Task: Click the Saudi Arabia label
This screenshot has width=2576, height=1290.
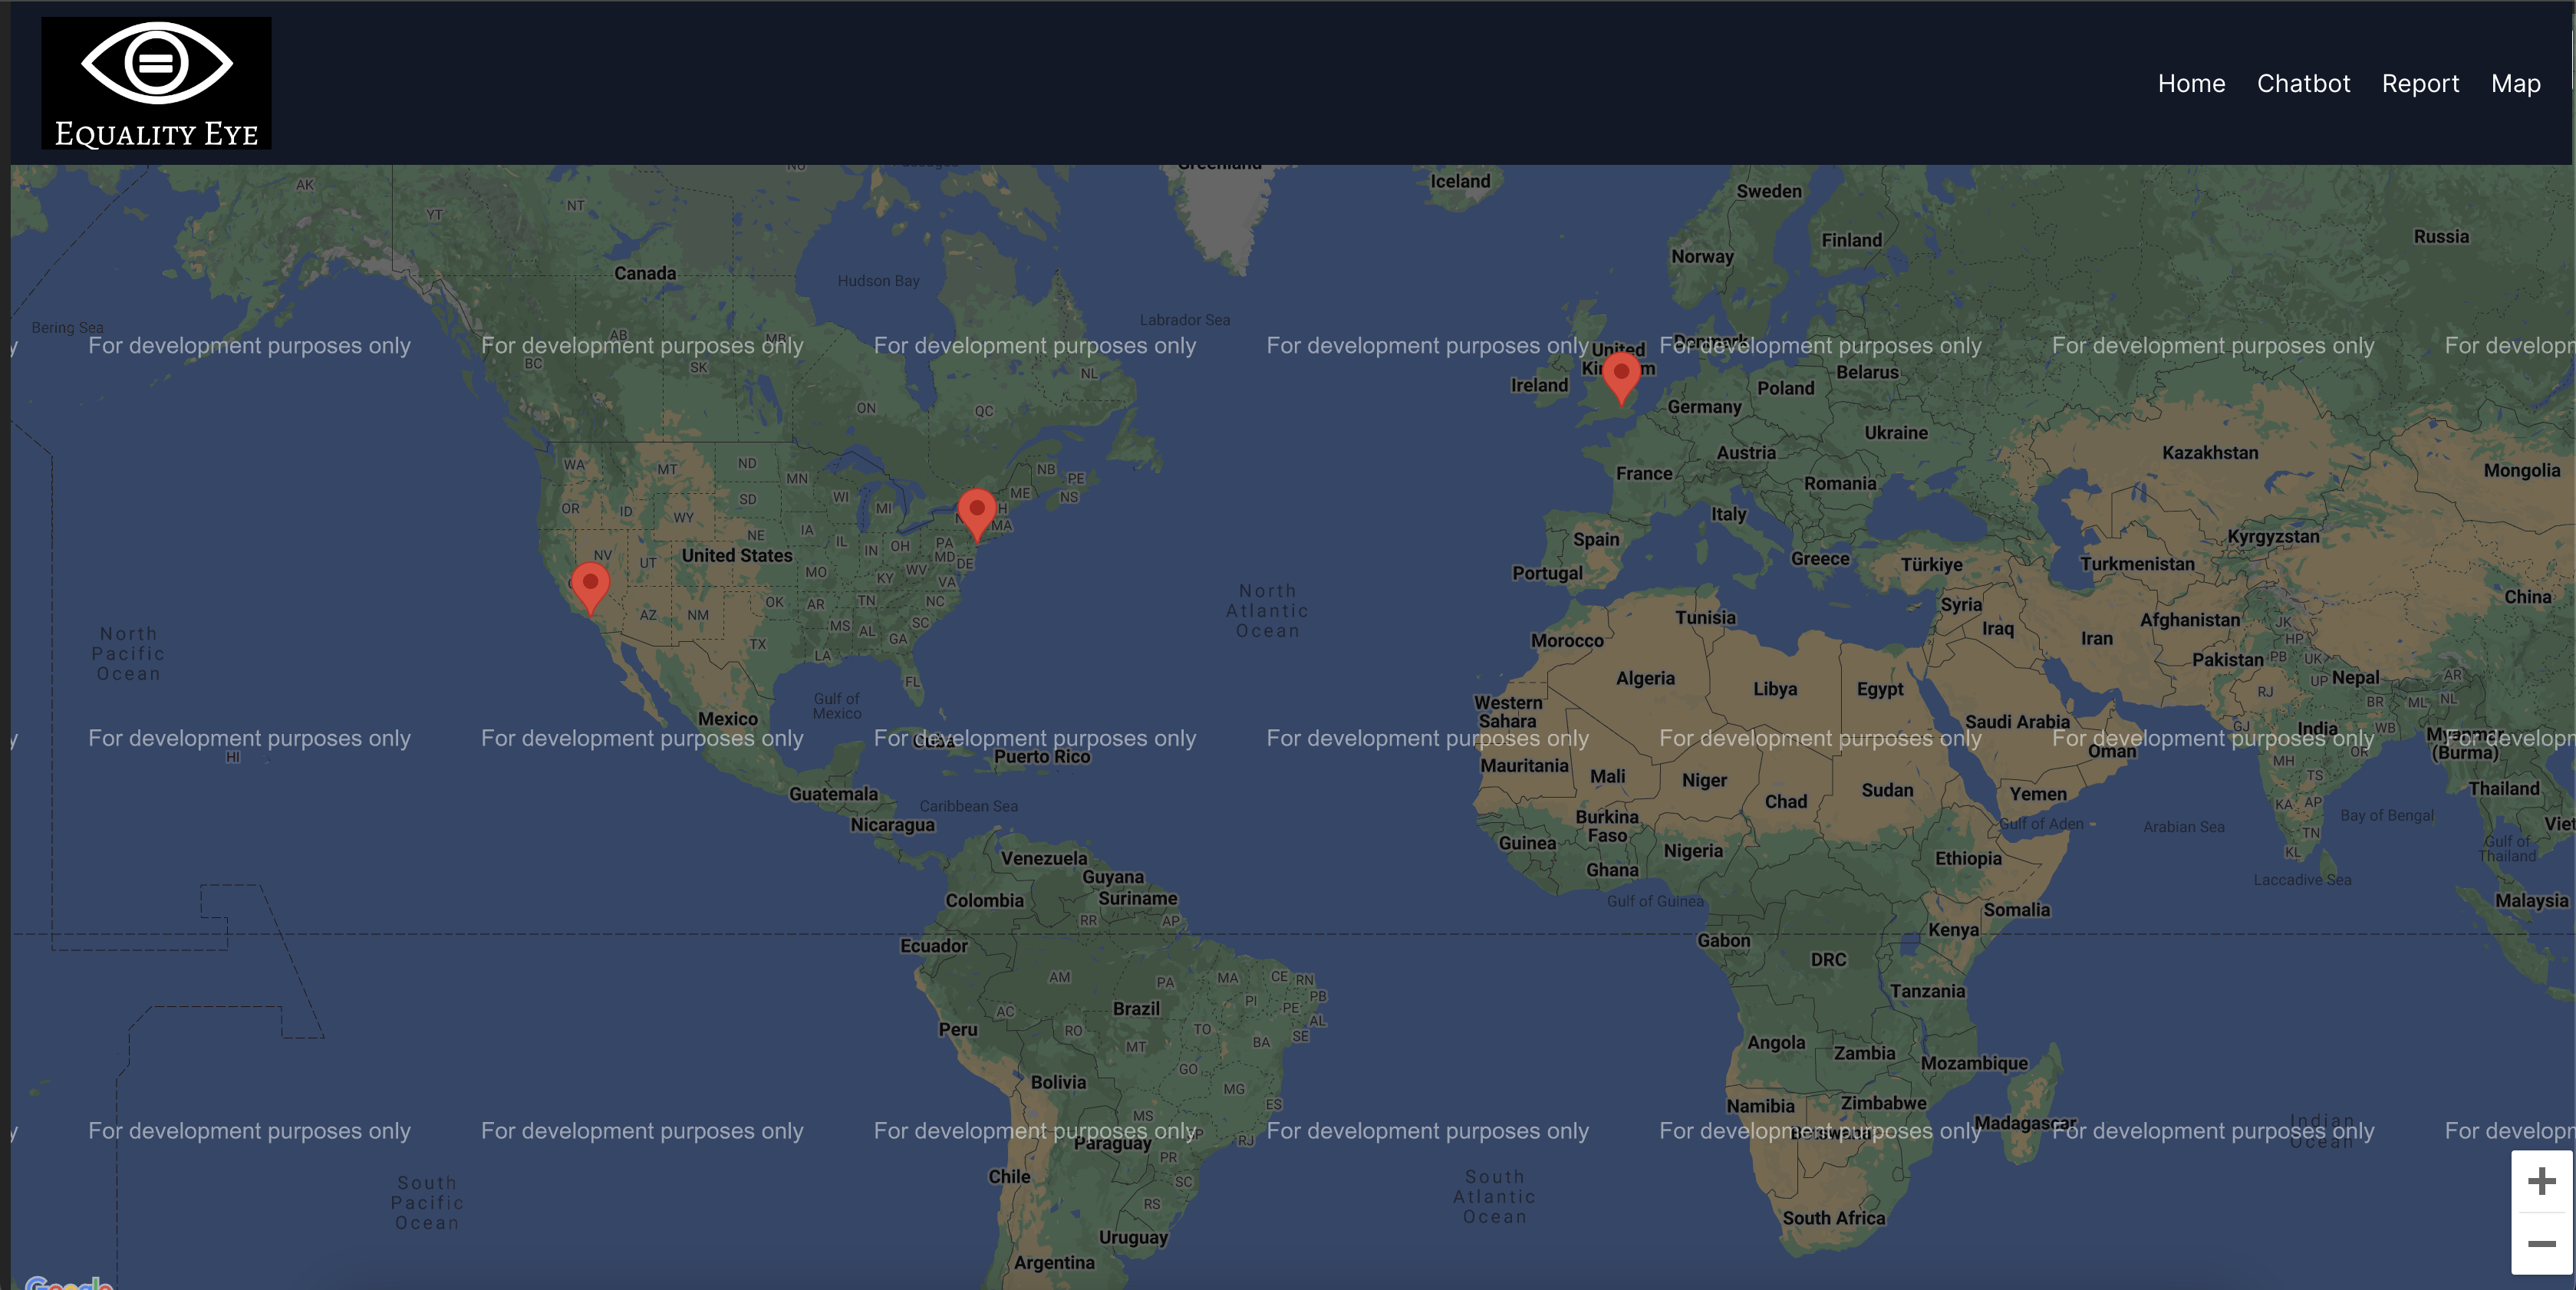Action: point(2017,721)
